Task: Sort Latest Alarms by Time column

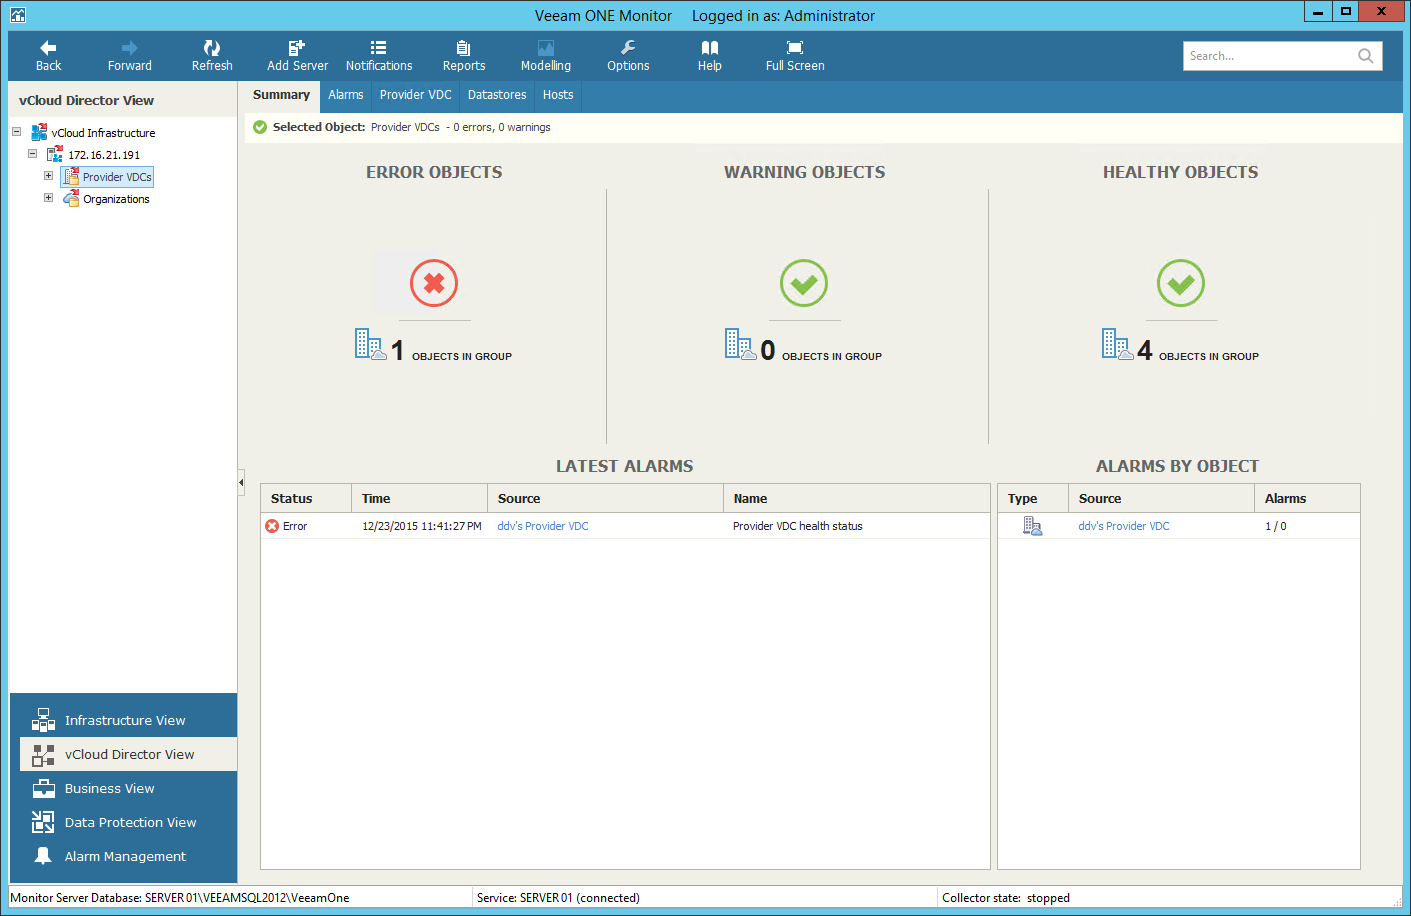Action: point(419,498)
